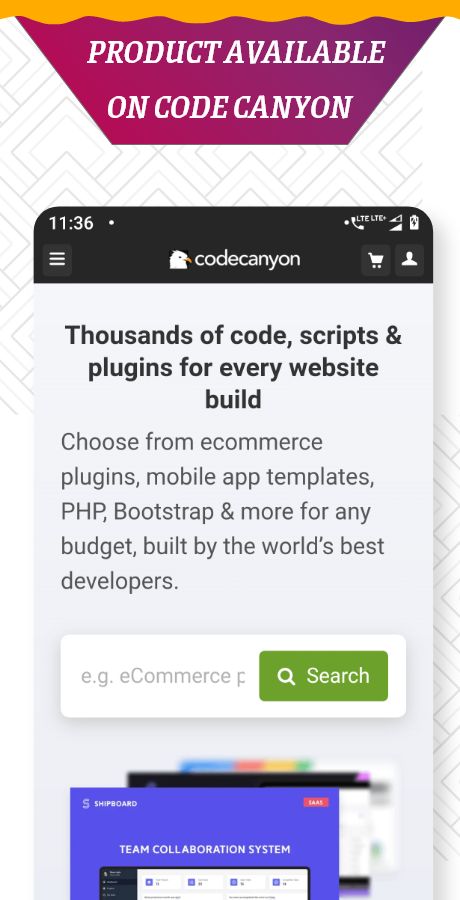The height and width of the screenshot is (900, 460).
Task: Click the magnifying glass in Search button
Action: click(286, 677)
